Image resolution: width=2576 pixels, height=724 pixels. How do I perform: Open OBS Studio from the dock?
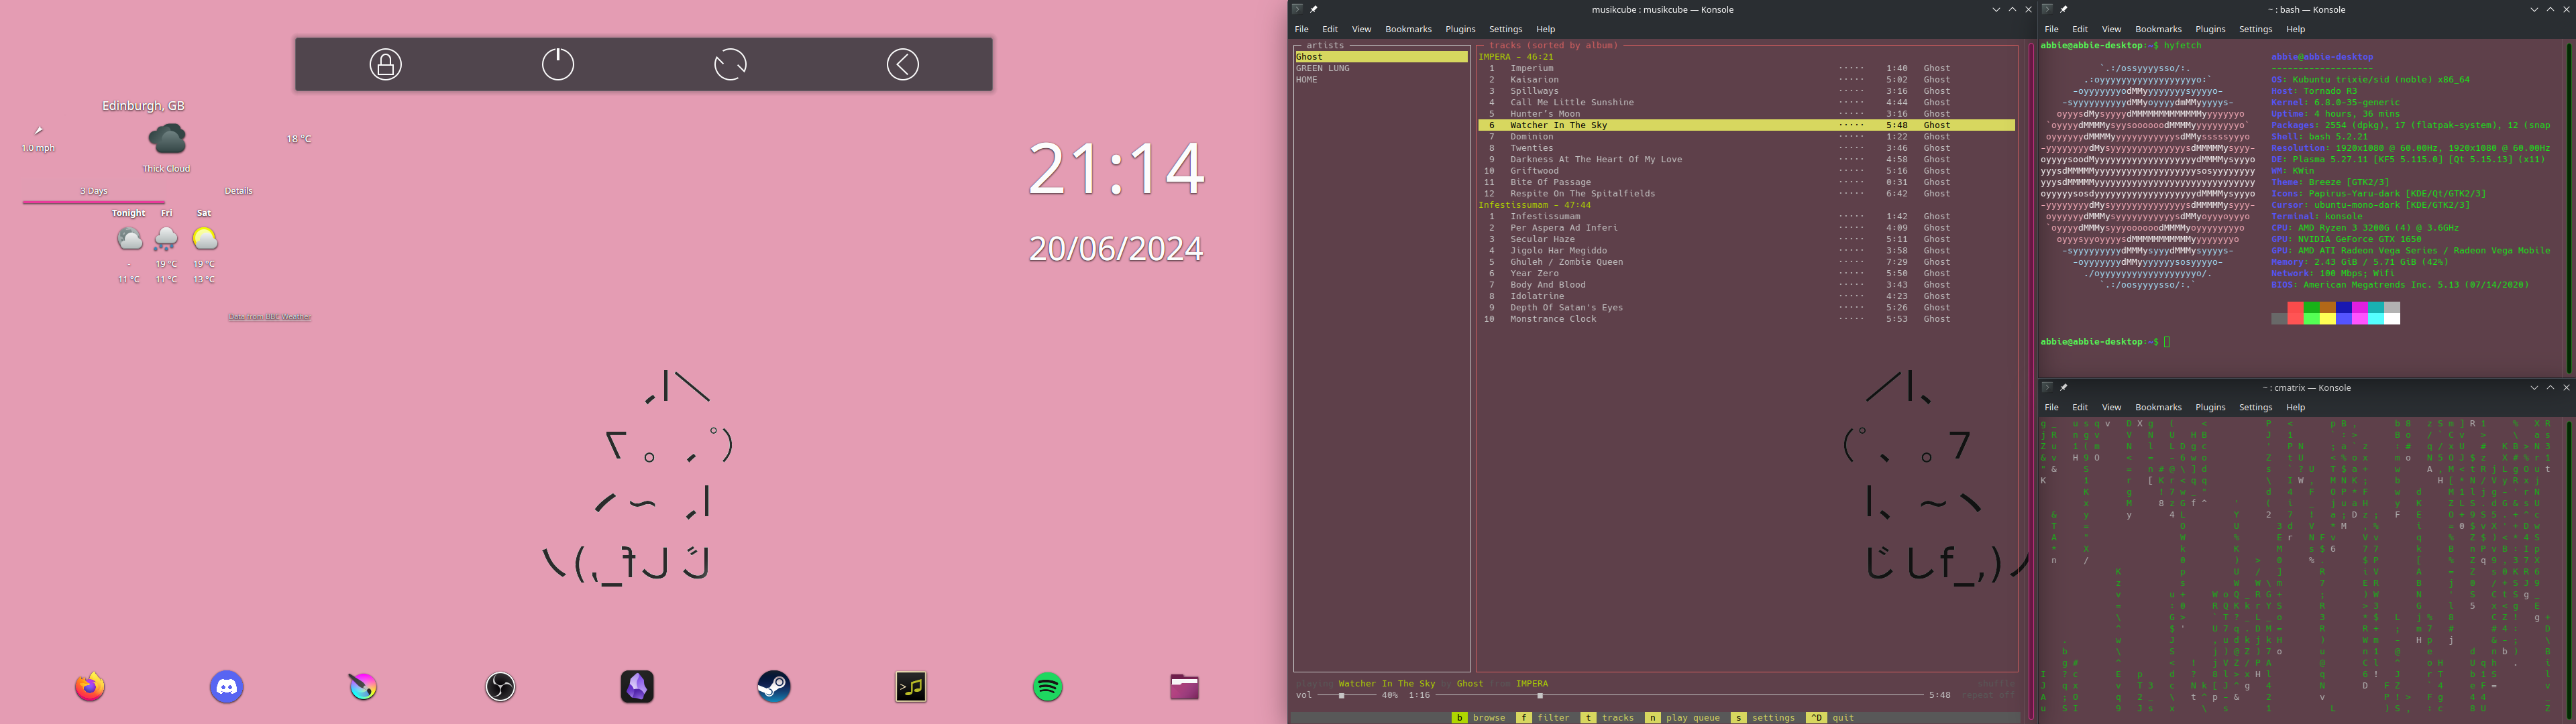tap(500, 687)
